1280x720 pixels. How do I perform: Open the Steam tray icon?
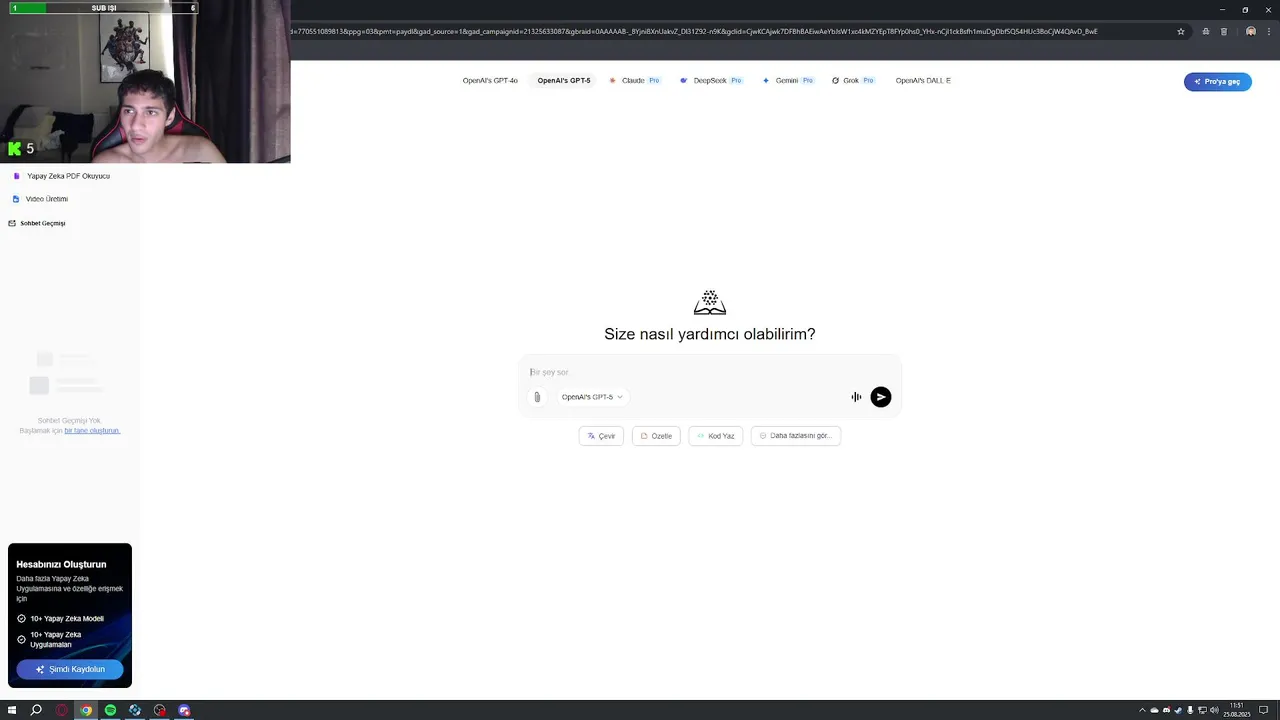[1178, 710]
